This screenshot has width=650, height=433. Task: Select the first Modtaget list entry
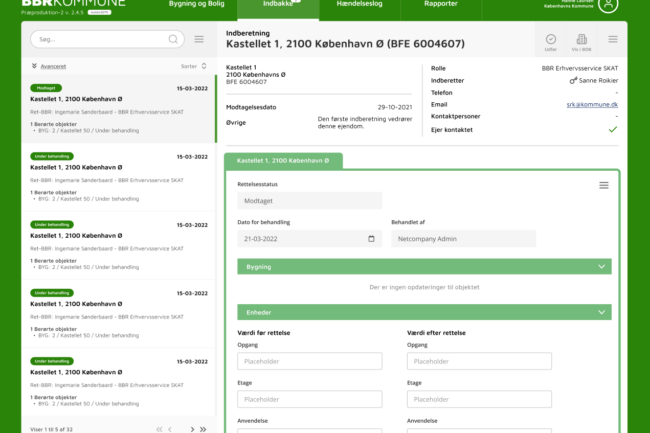pyautogui.click(x=118, y=111)
